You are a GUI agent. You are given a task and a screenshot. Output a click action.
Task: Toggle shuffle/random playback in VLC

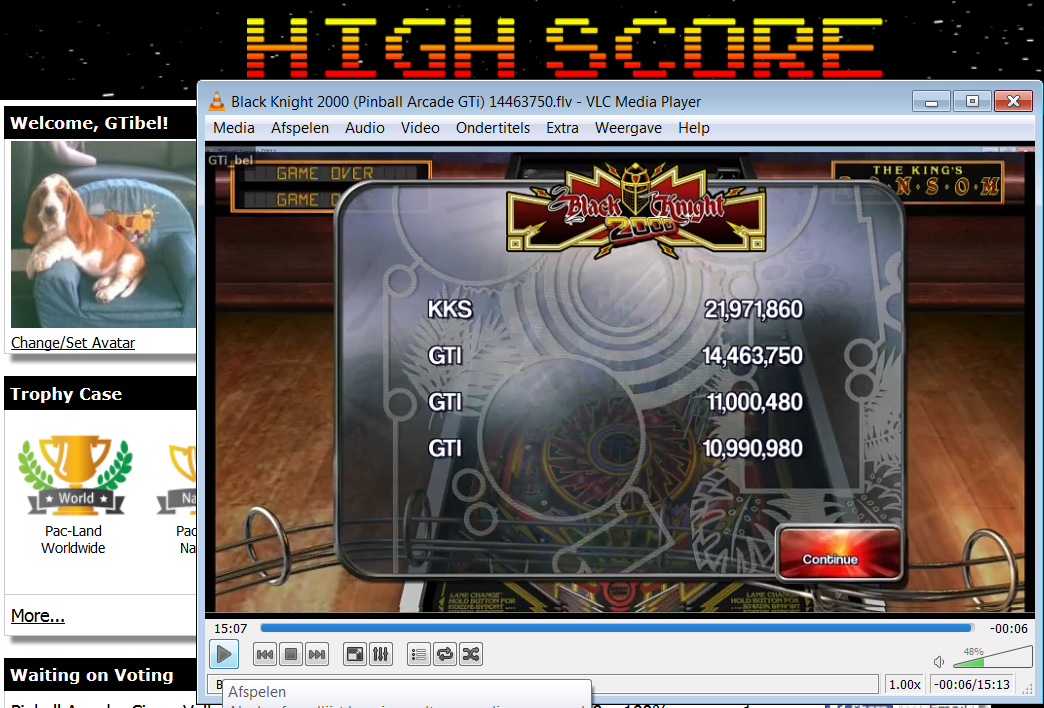[471, 654]
